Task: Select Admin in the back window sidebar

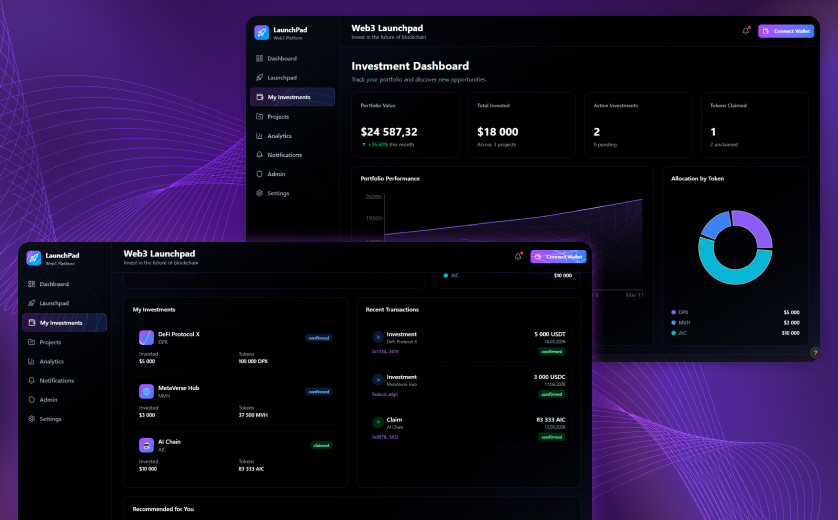Action: click(276, 174)
